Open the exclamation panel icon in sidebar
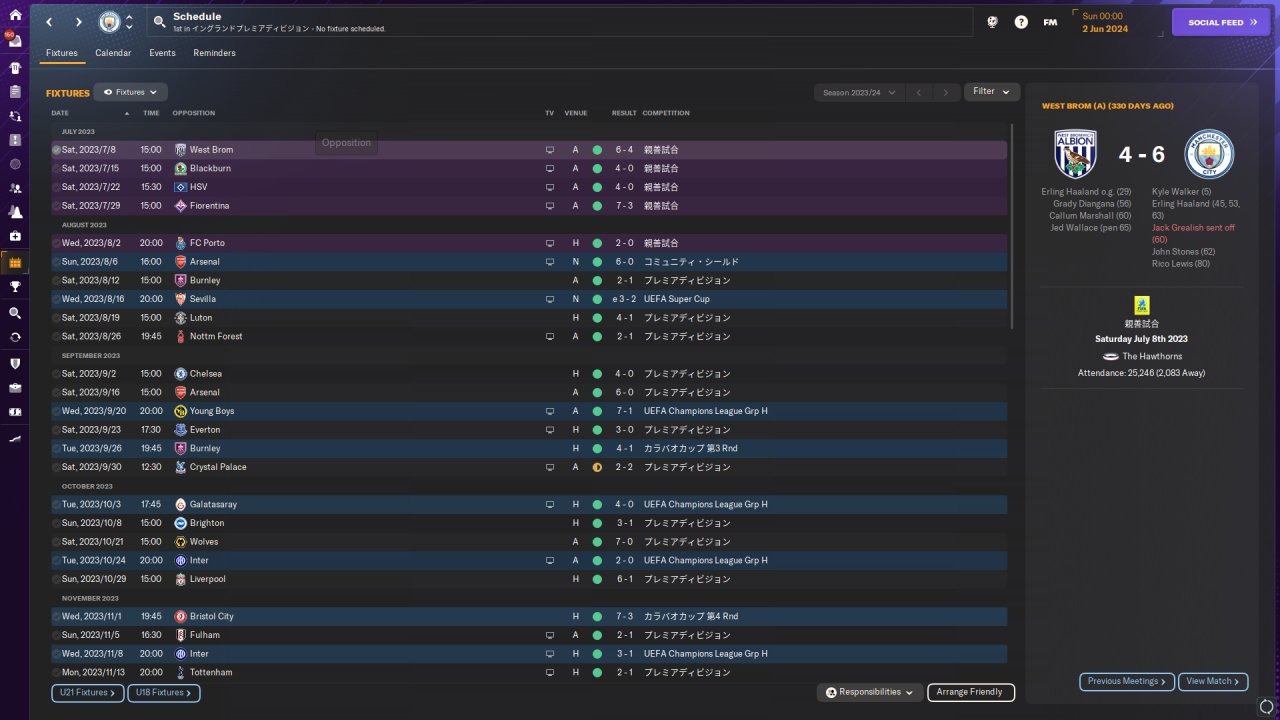Screen dimensions: 1280x720 (14, 140)
